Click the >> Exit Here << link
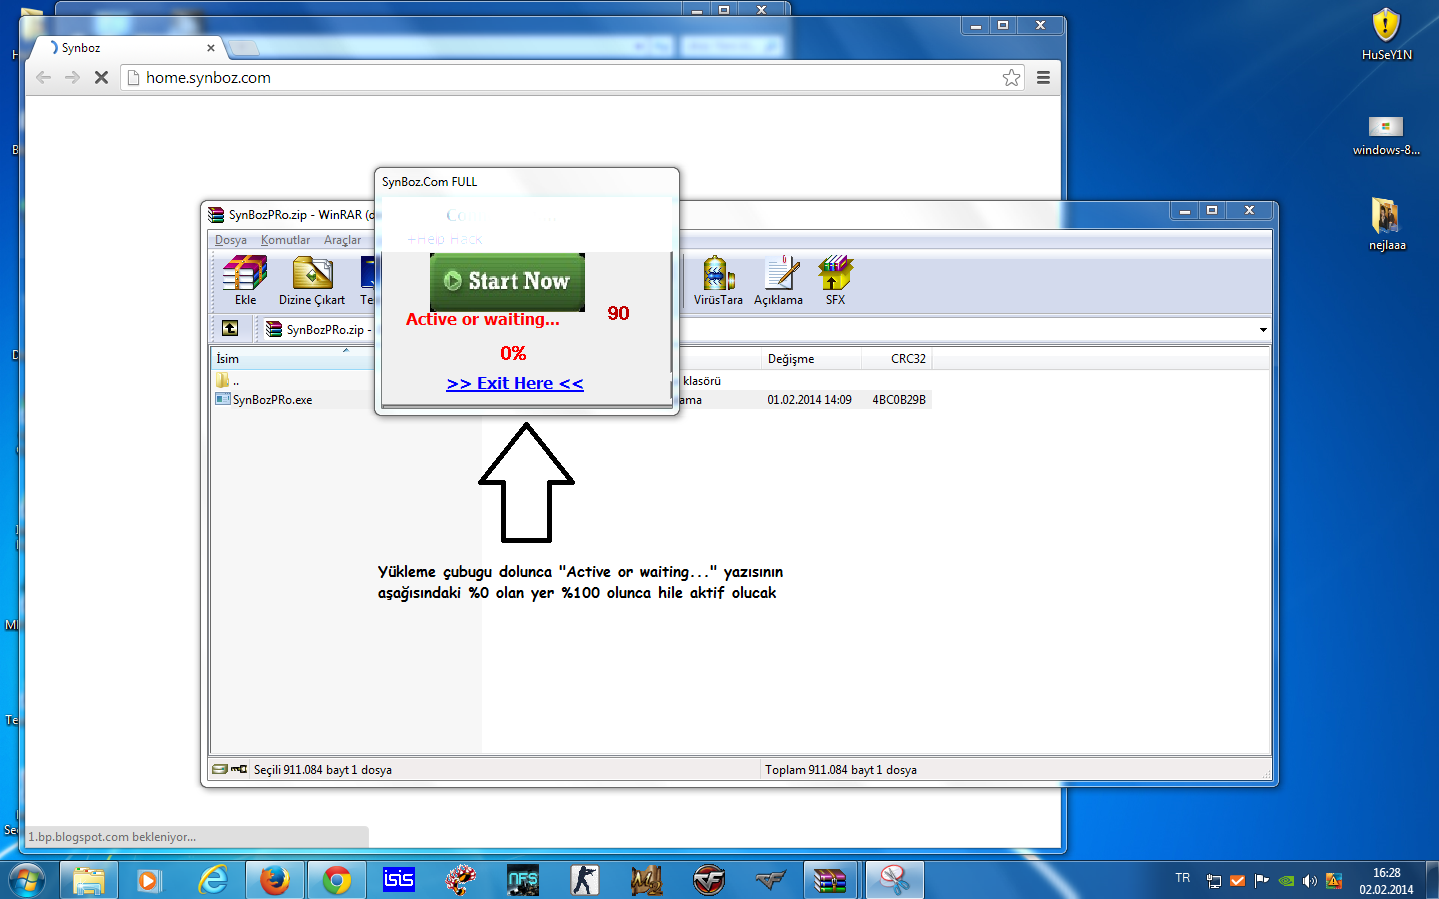 click(515, 383)
